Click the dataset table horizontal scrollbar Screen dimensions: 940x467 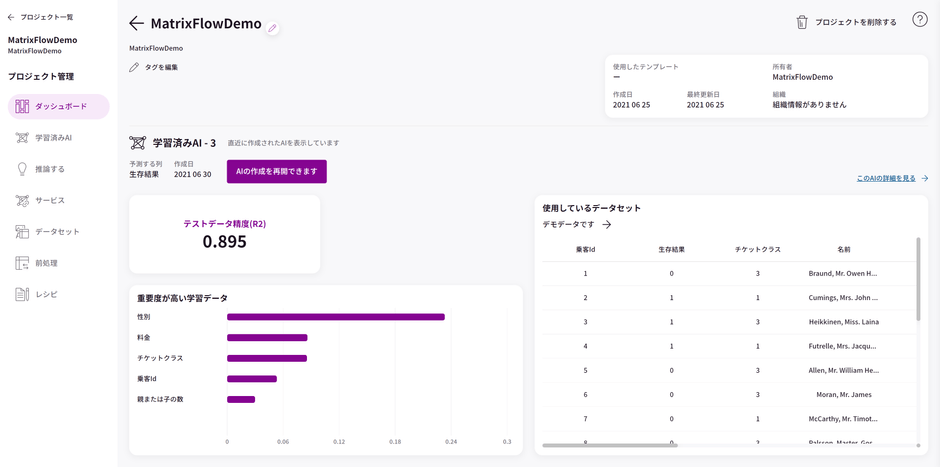610,445
